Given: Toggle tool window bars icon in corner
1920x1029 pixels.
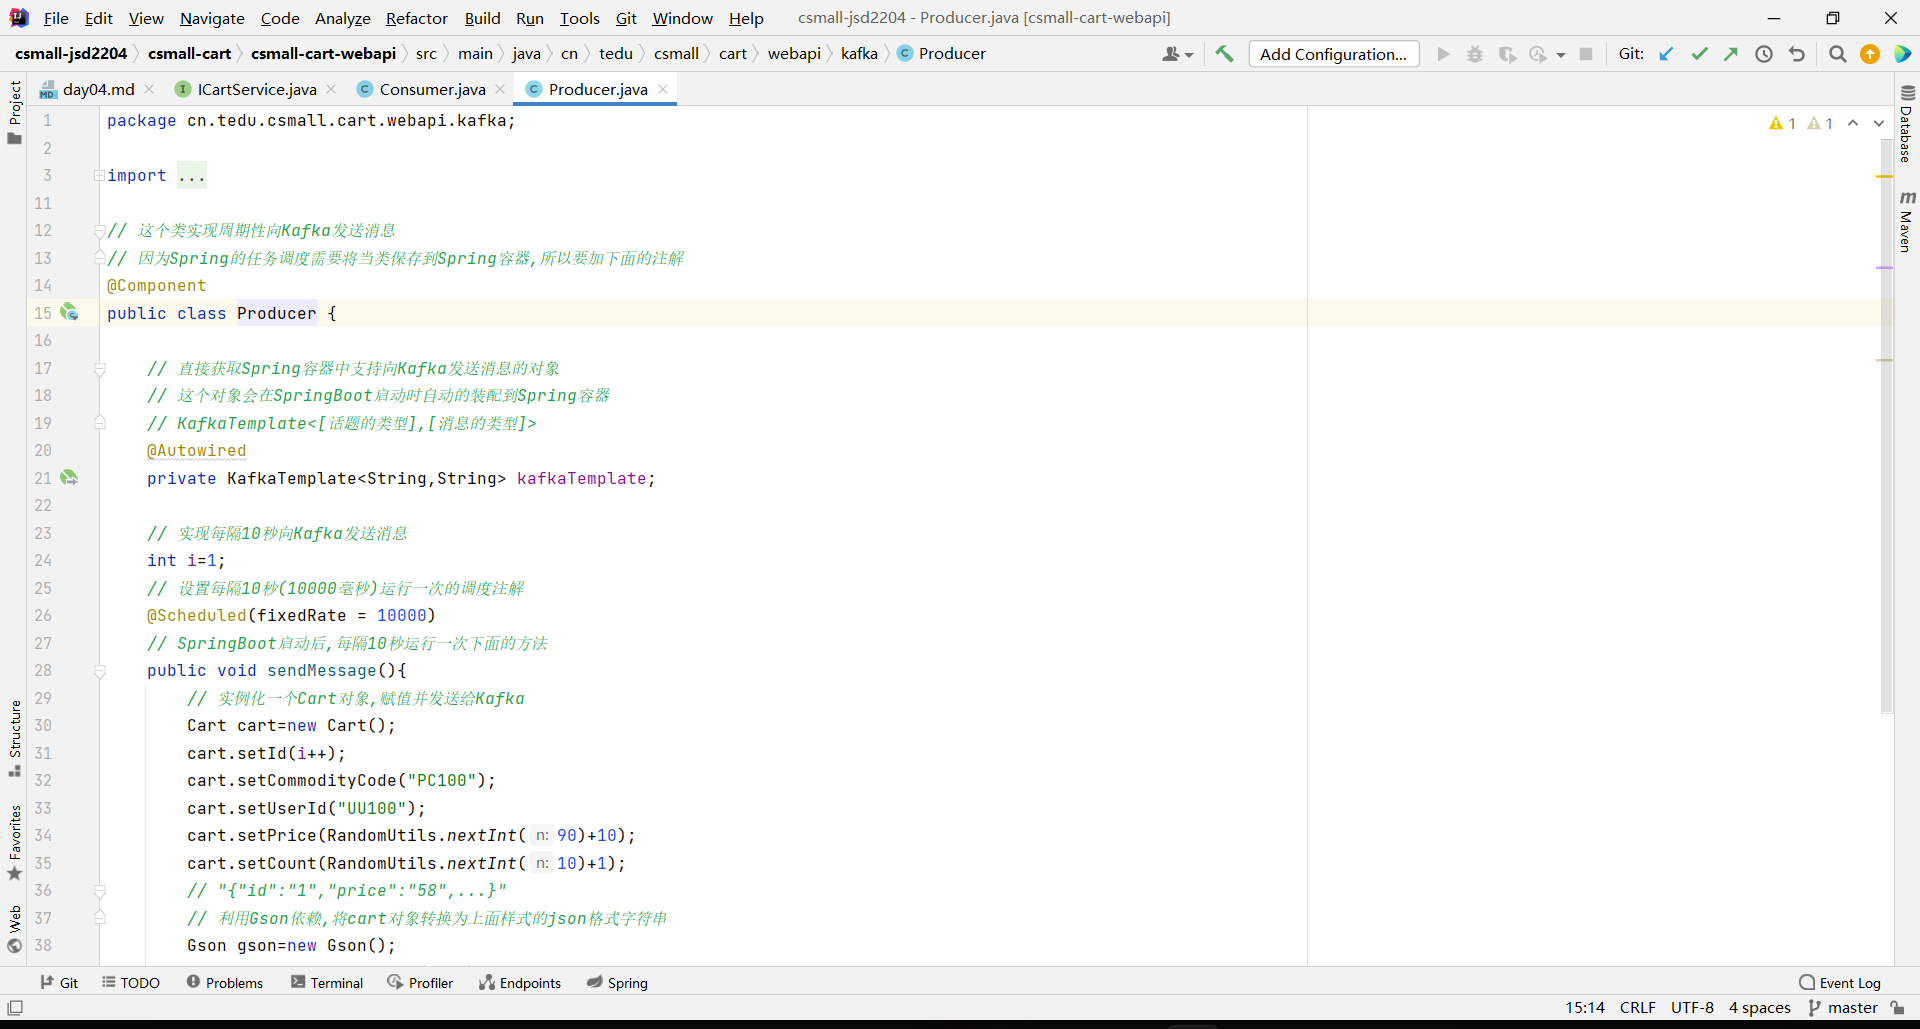Looking at the screenshot, I should click(x=15, y=1008).
